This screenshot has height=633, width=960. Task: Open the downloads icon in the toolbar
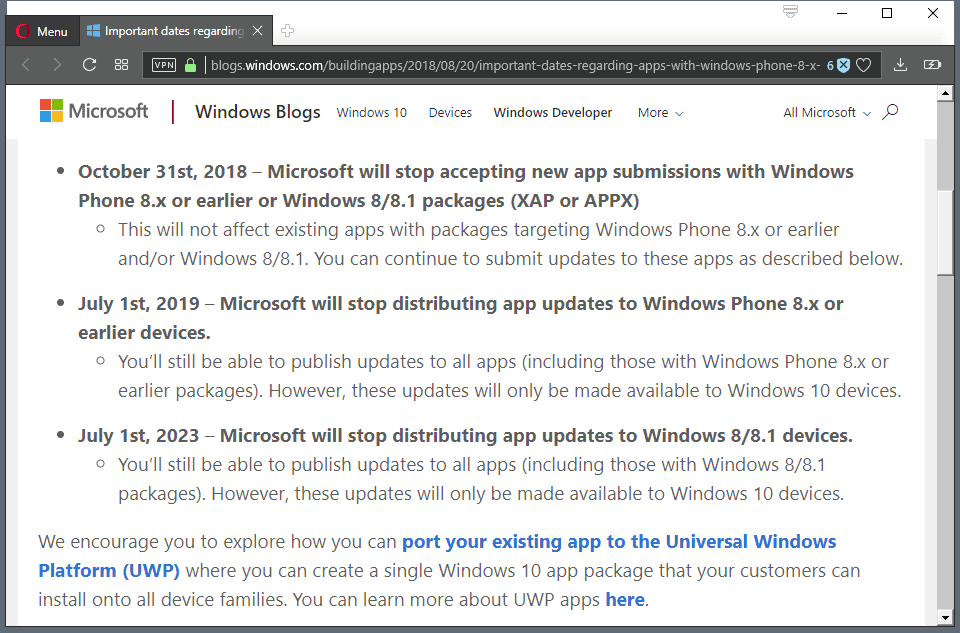point(899,64)
